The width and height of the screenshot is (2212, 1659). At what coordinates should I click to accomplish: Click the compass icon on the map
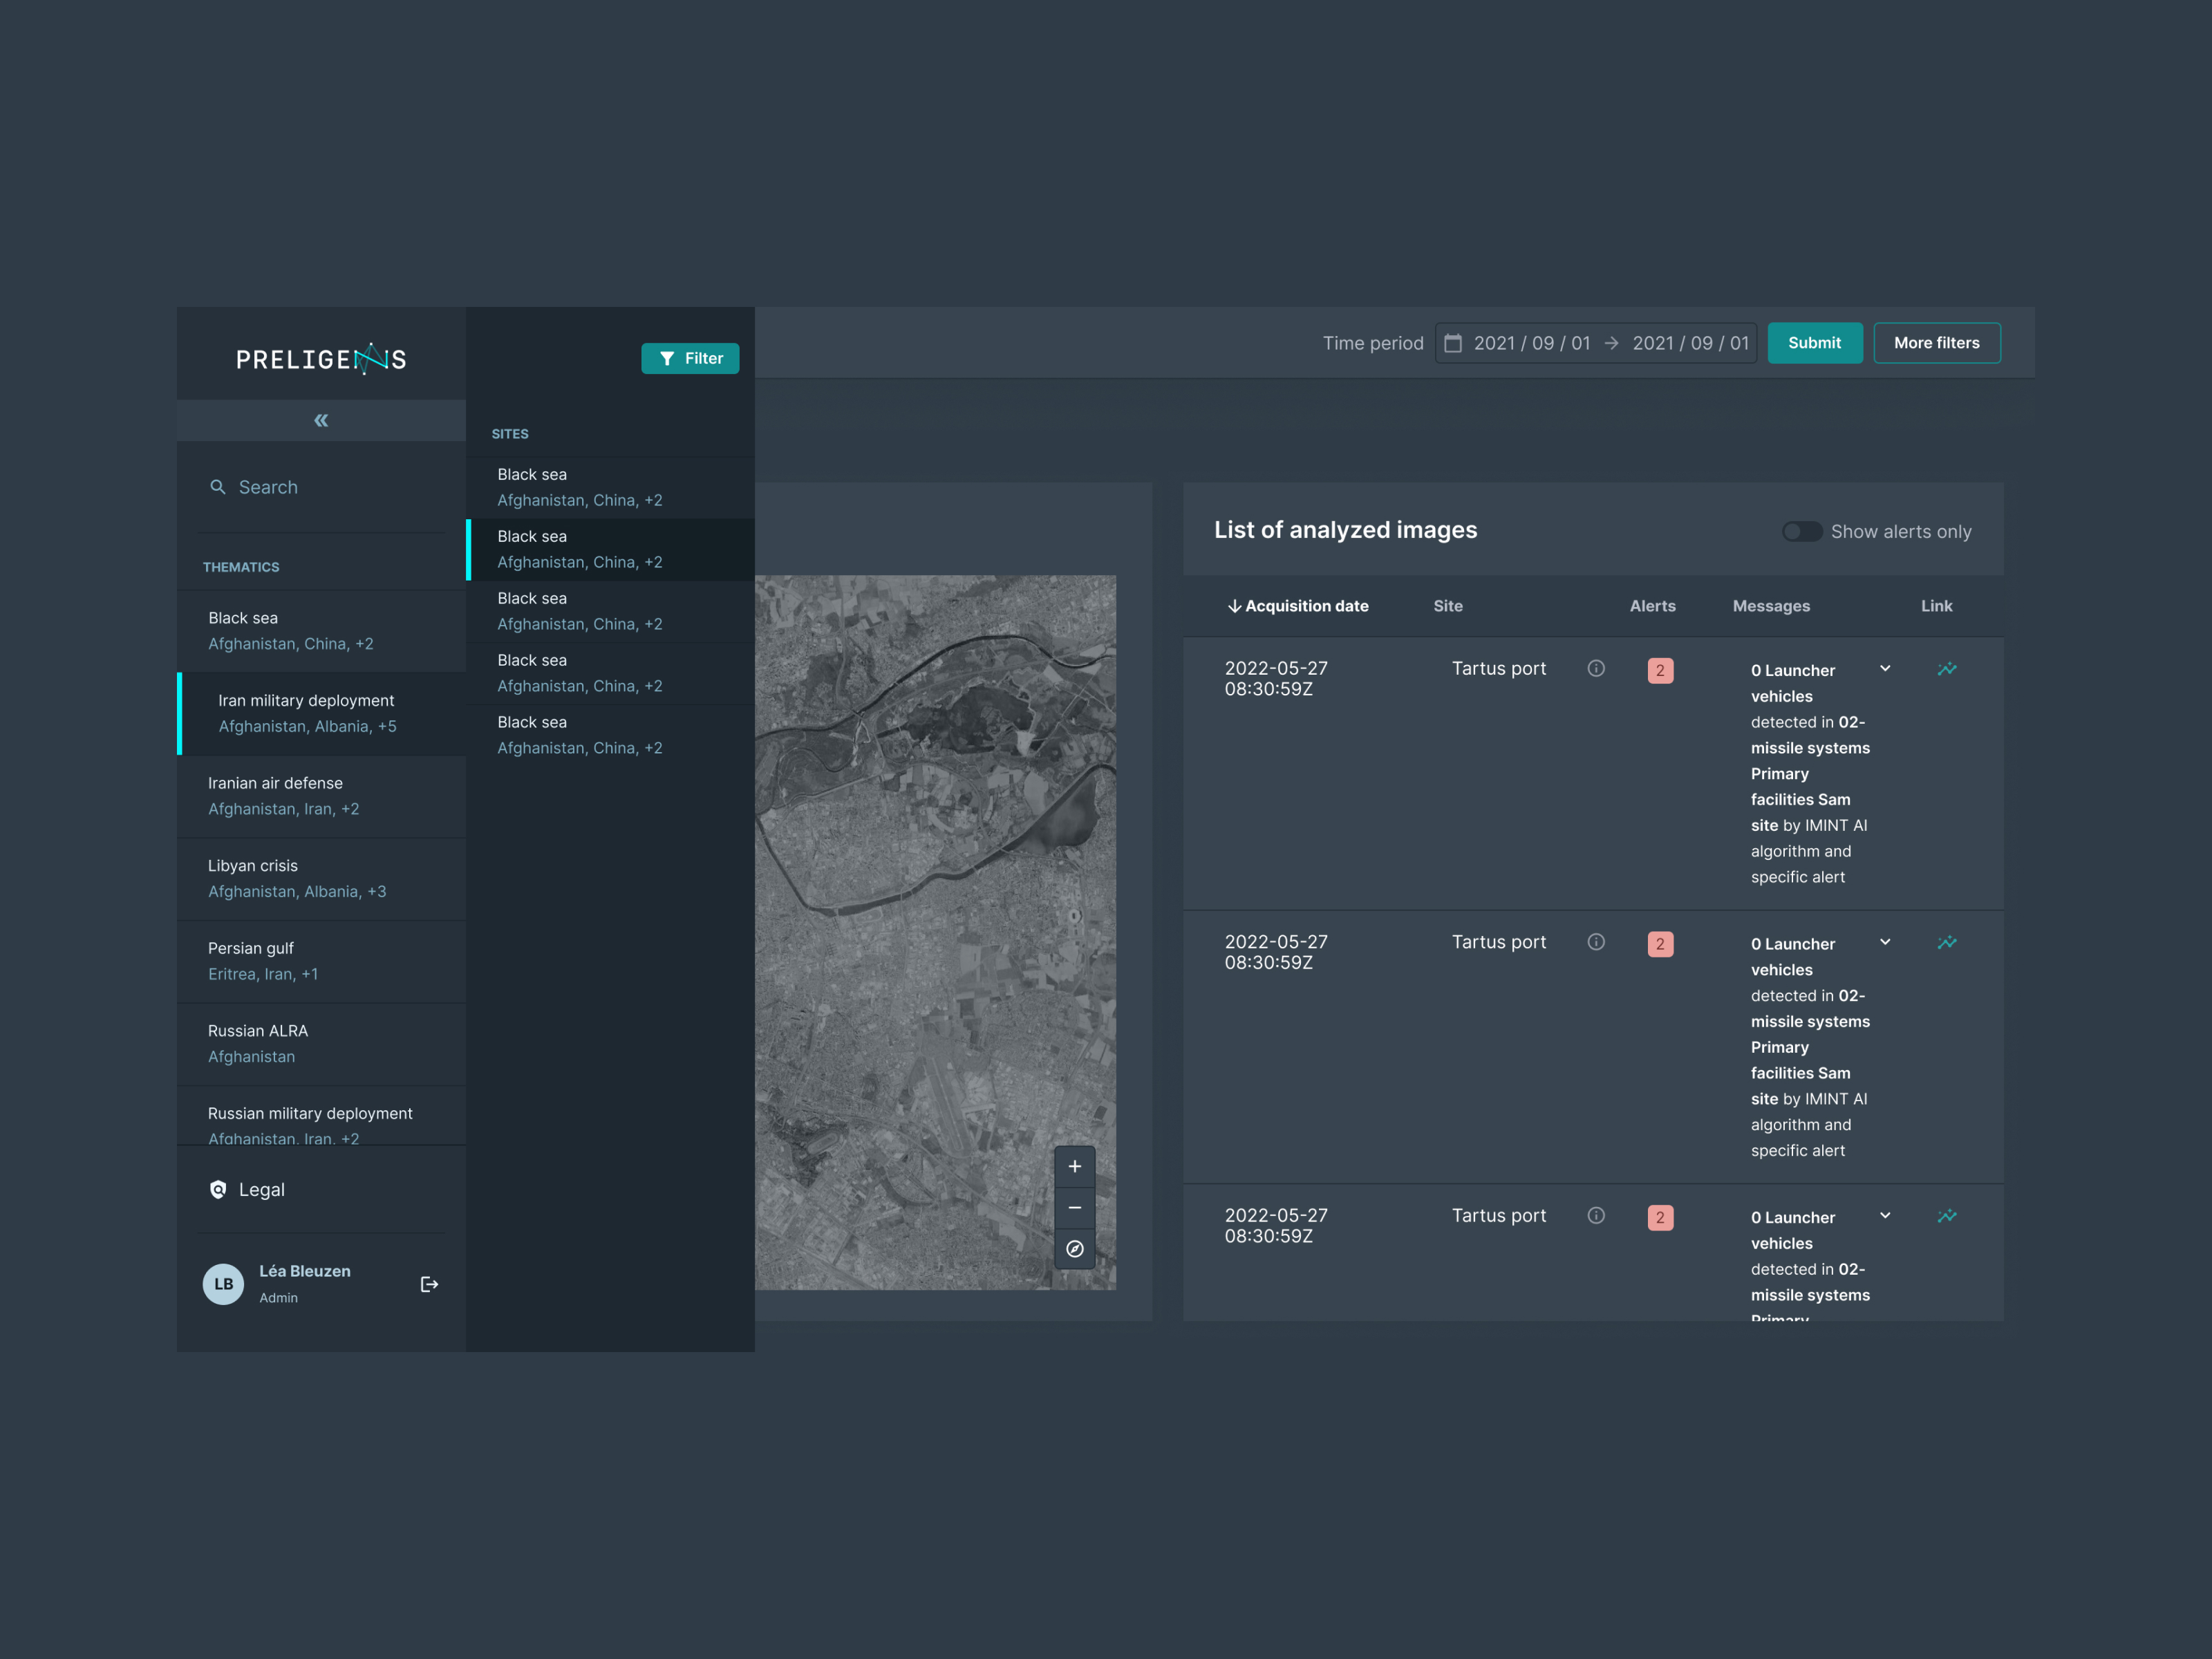(x=1074, y=1249)
